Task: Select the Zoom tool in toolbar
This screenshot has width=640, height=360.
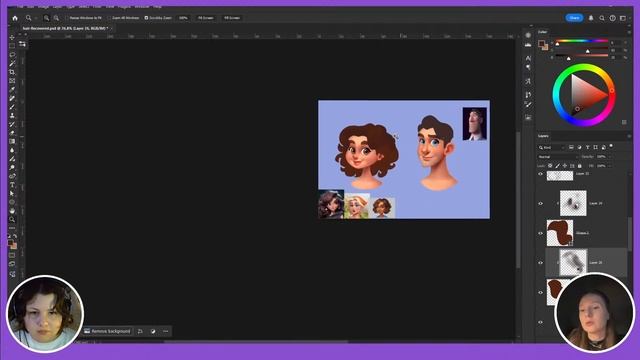Action: coord(12,220)
